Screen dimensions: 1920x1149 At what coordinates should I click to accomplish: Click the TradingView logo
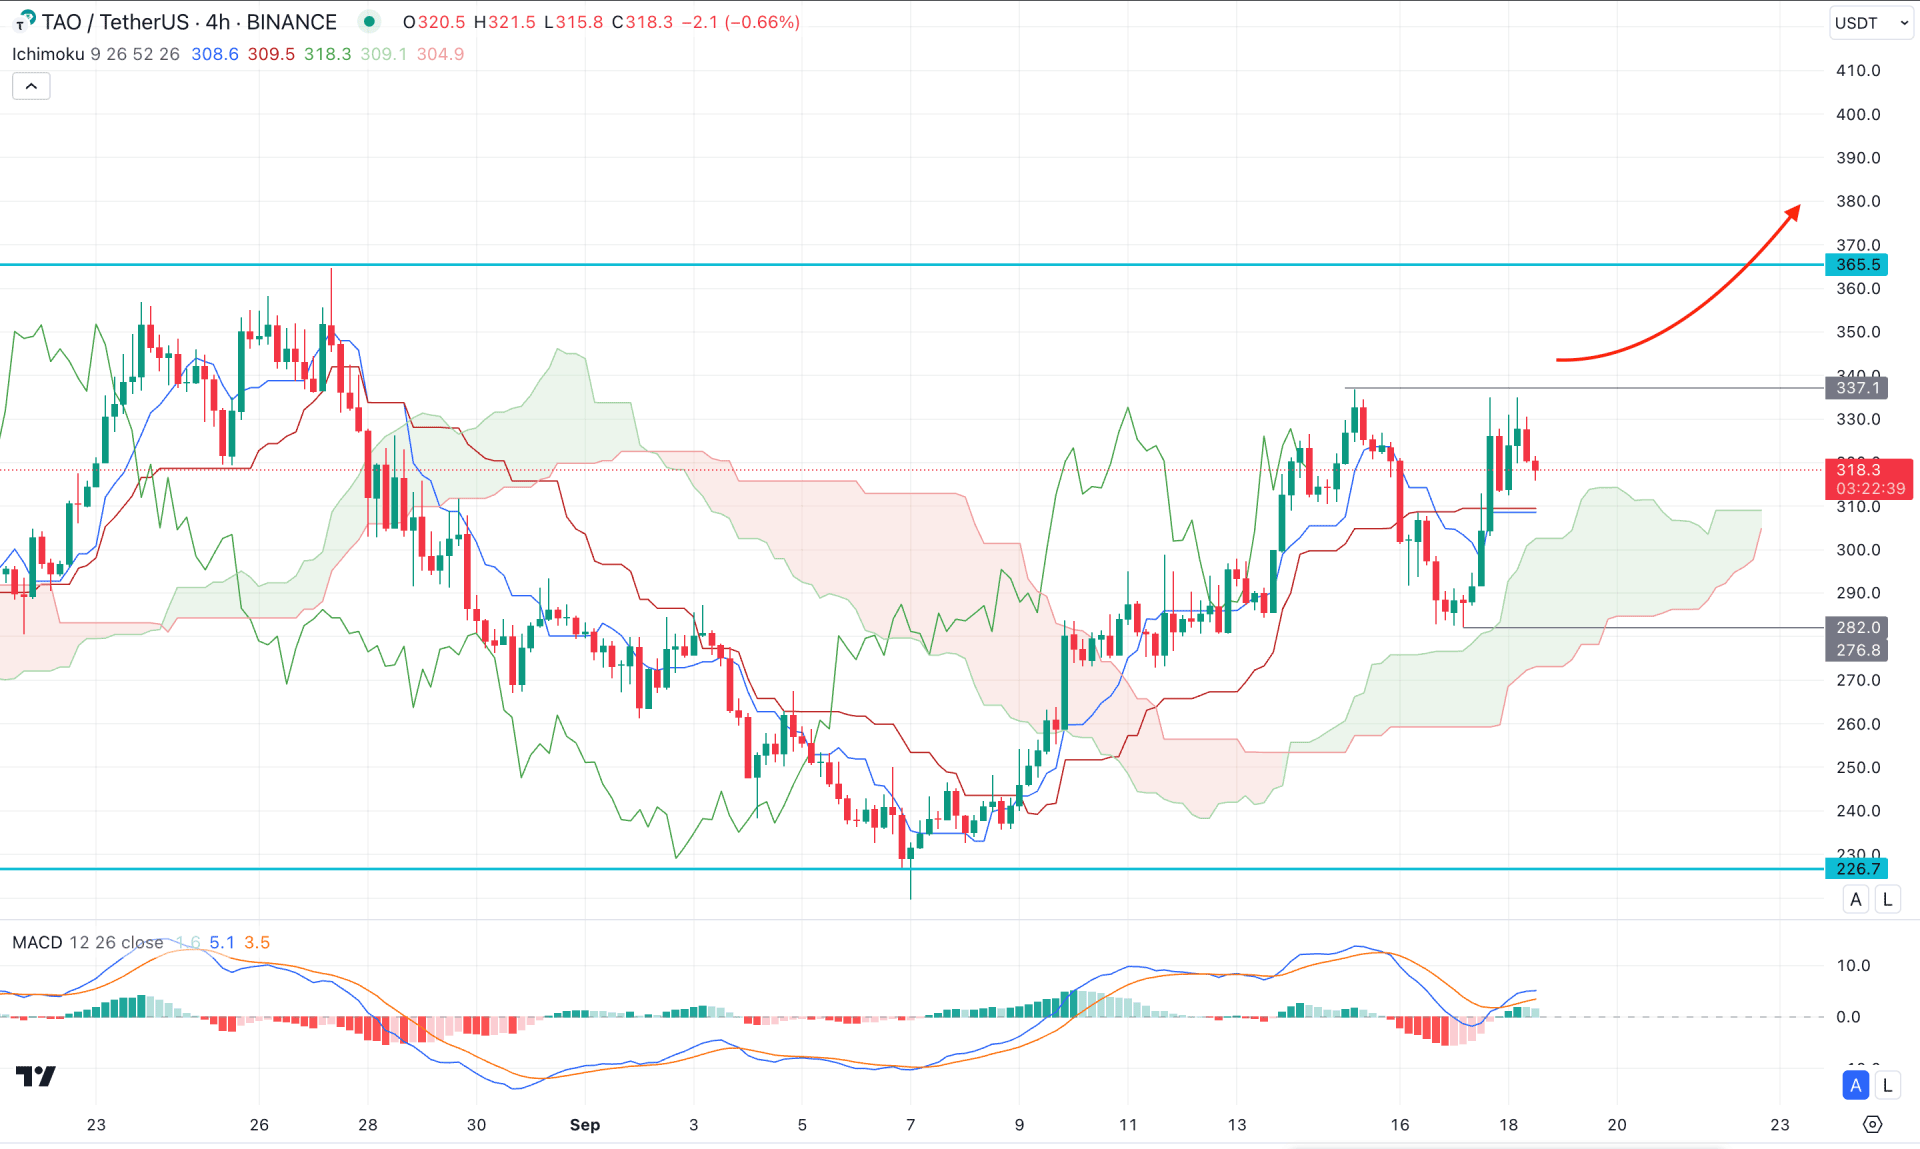click(x=36, y=1076)
